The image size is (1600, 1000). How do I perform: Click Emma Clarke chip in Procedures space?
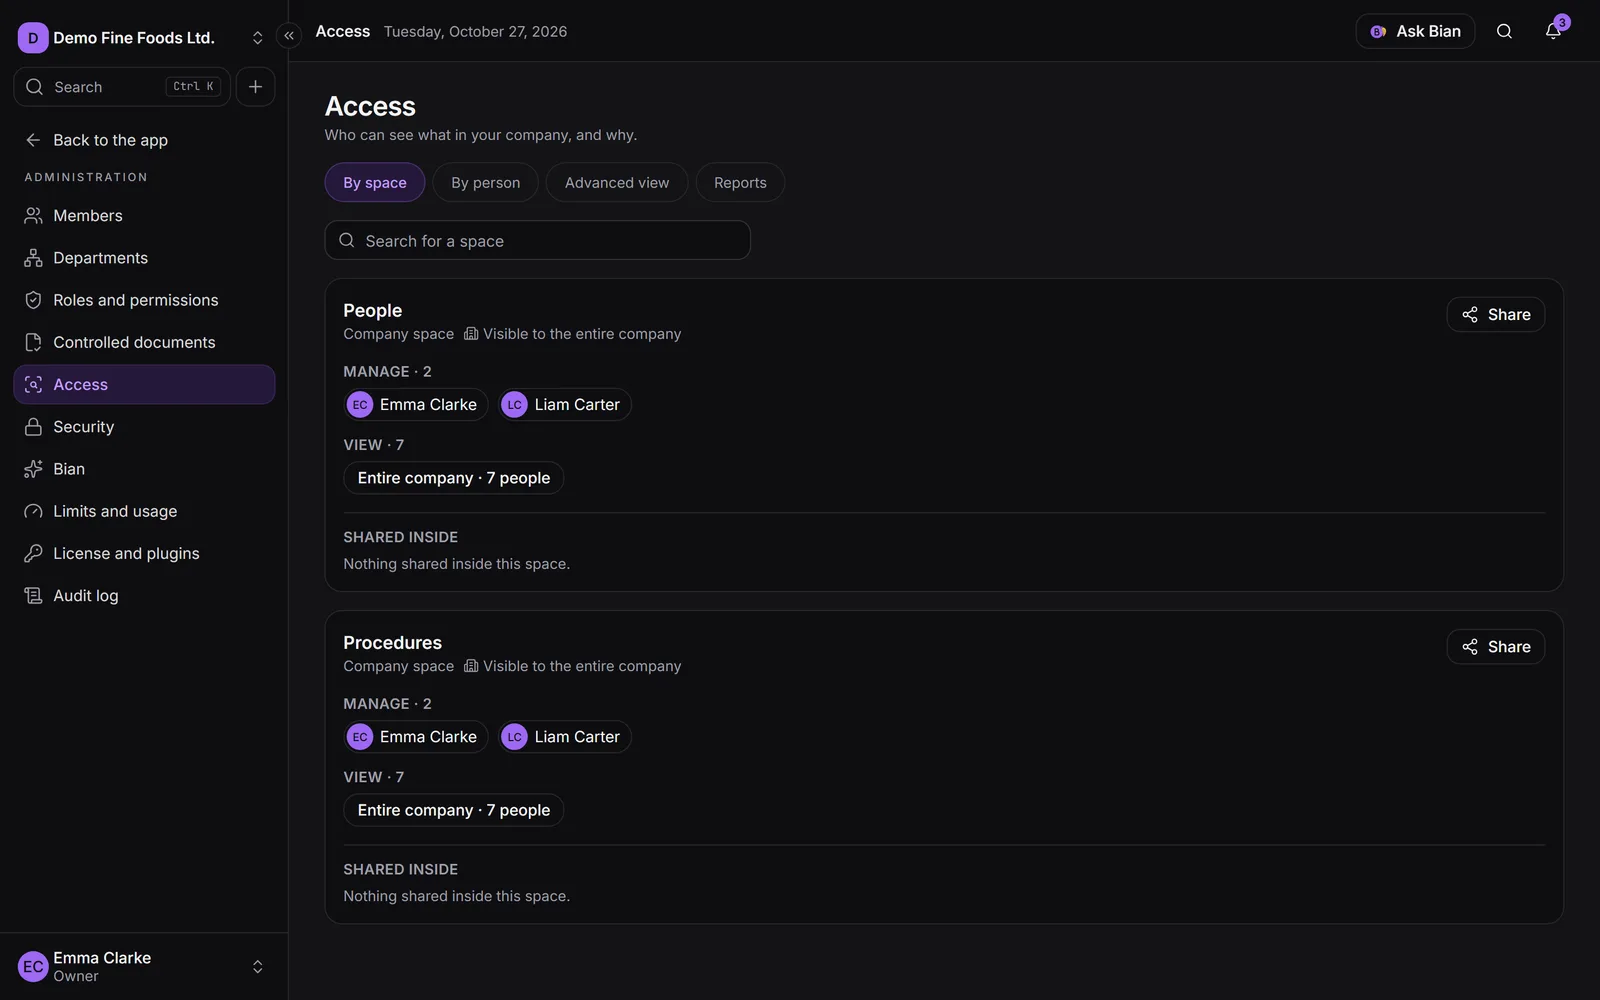click(416, 737)
